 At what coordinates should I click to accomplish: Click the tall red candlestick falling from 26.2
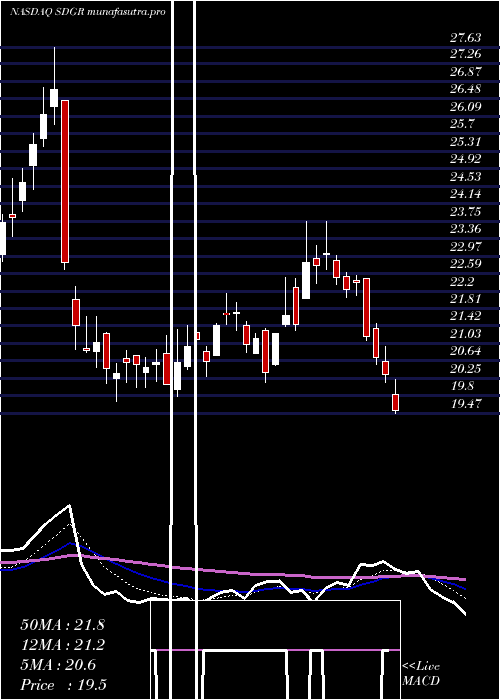tap(65, 185)
